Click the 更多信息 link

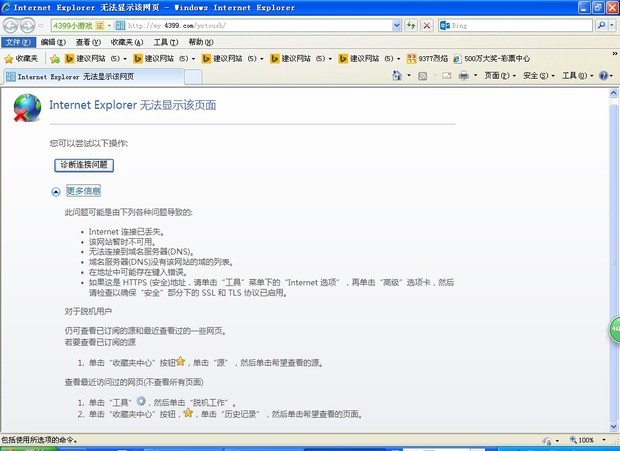pyautogui.click(x=83, y=191)
